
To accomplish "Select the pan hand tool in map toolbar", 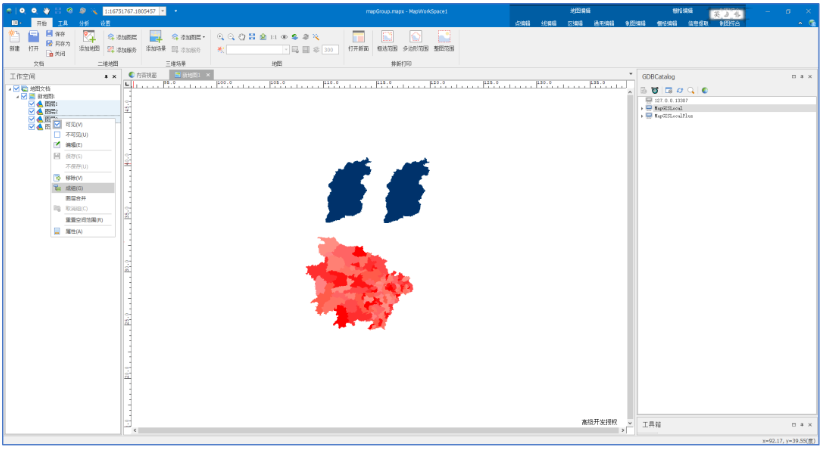I will click(242, 37).
